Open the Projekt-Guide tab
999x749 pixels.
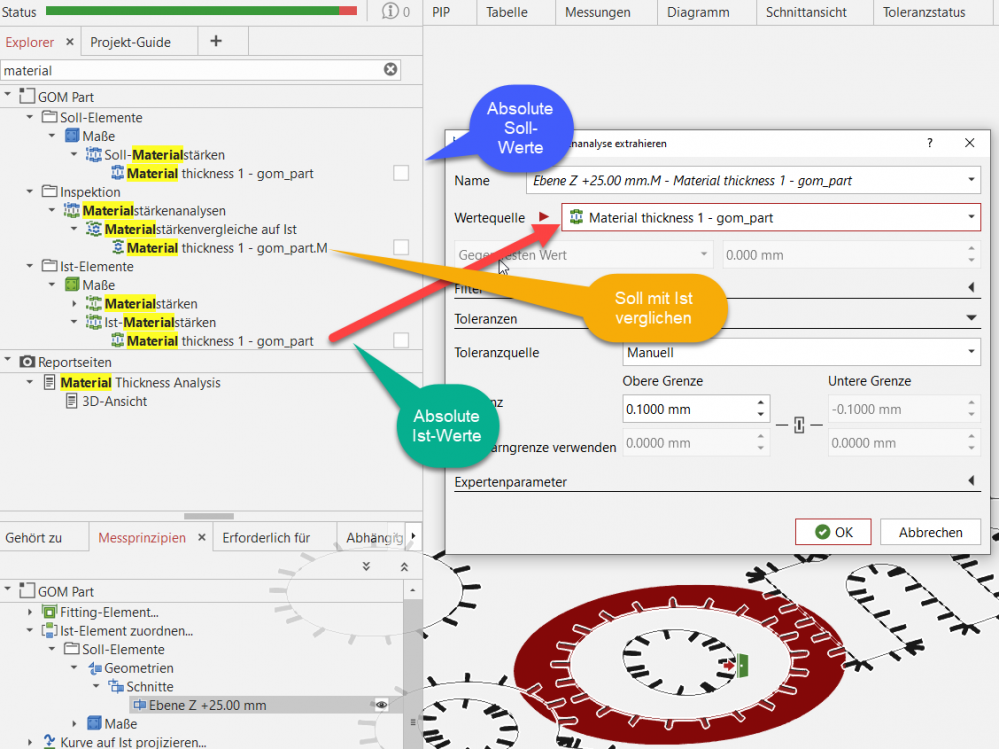tap(130, 42)
